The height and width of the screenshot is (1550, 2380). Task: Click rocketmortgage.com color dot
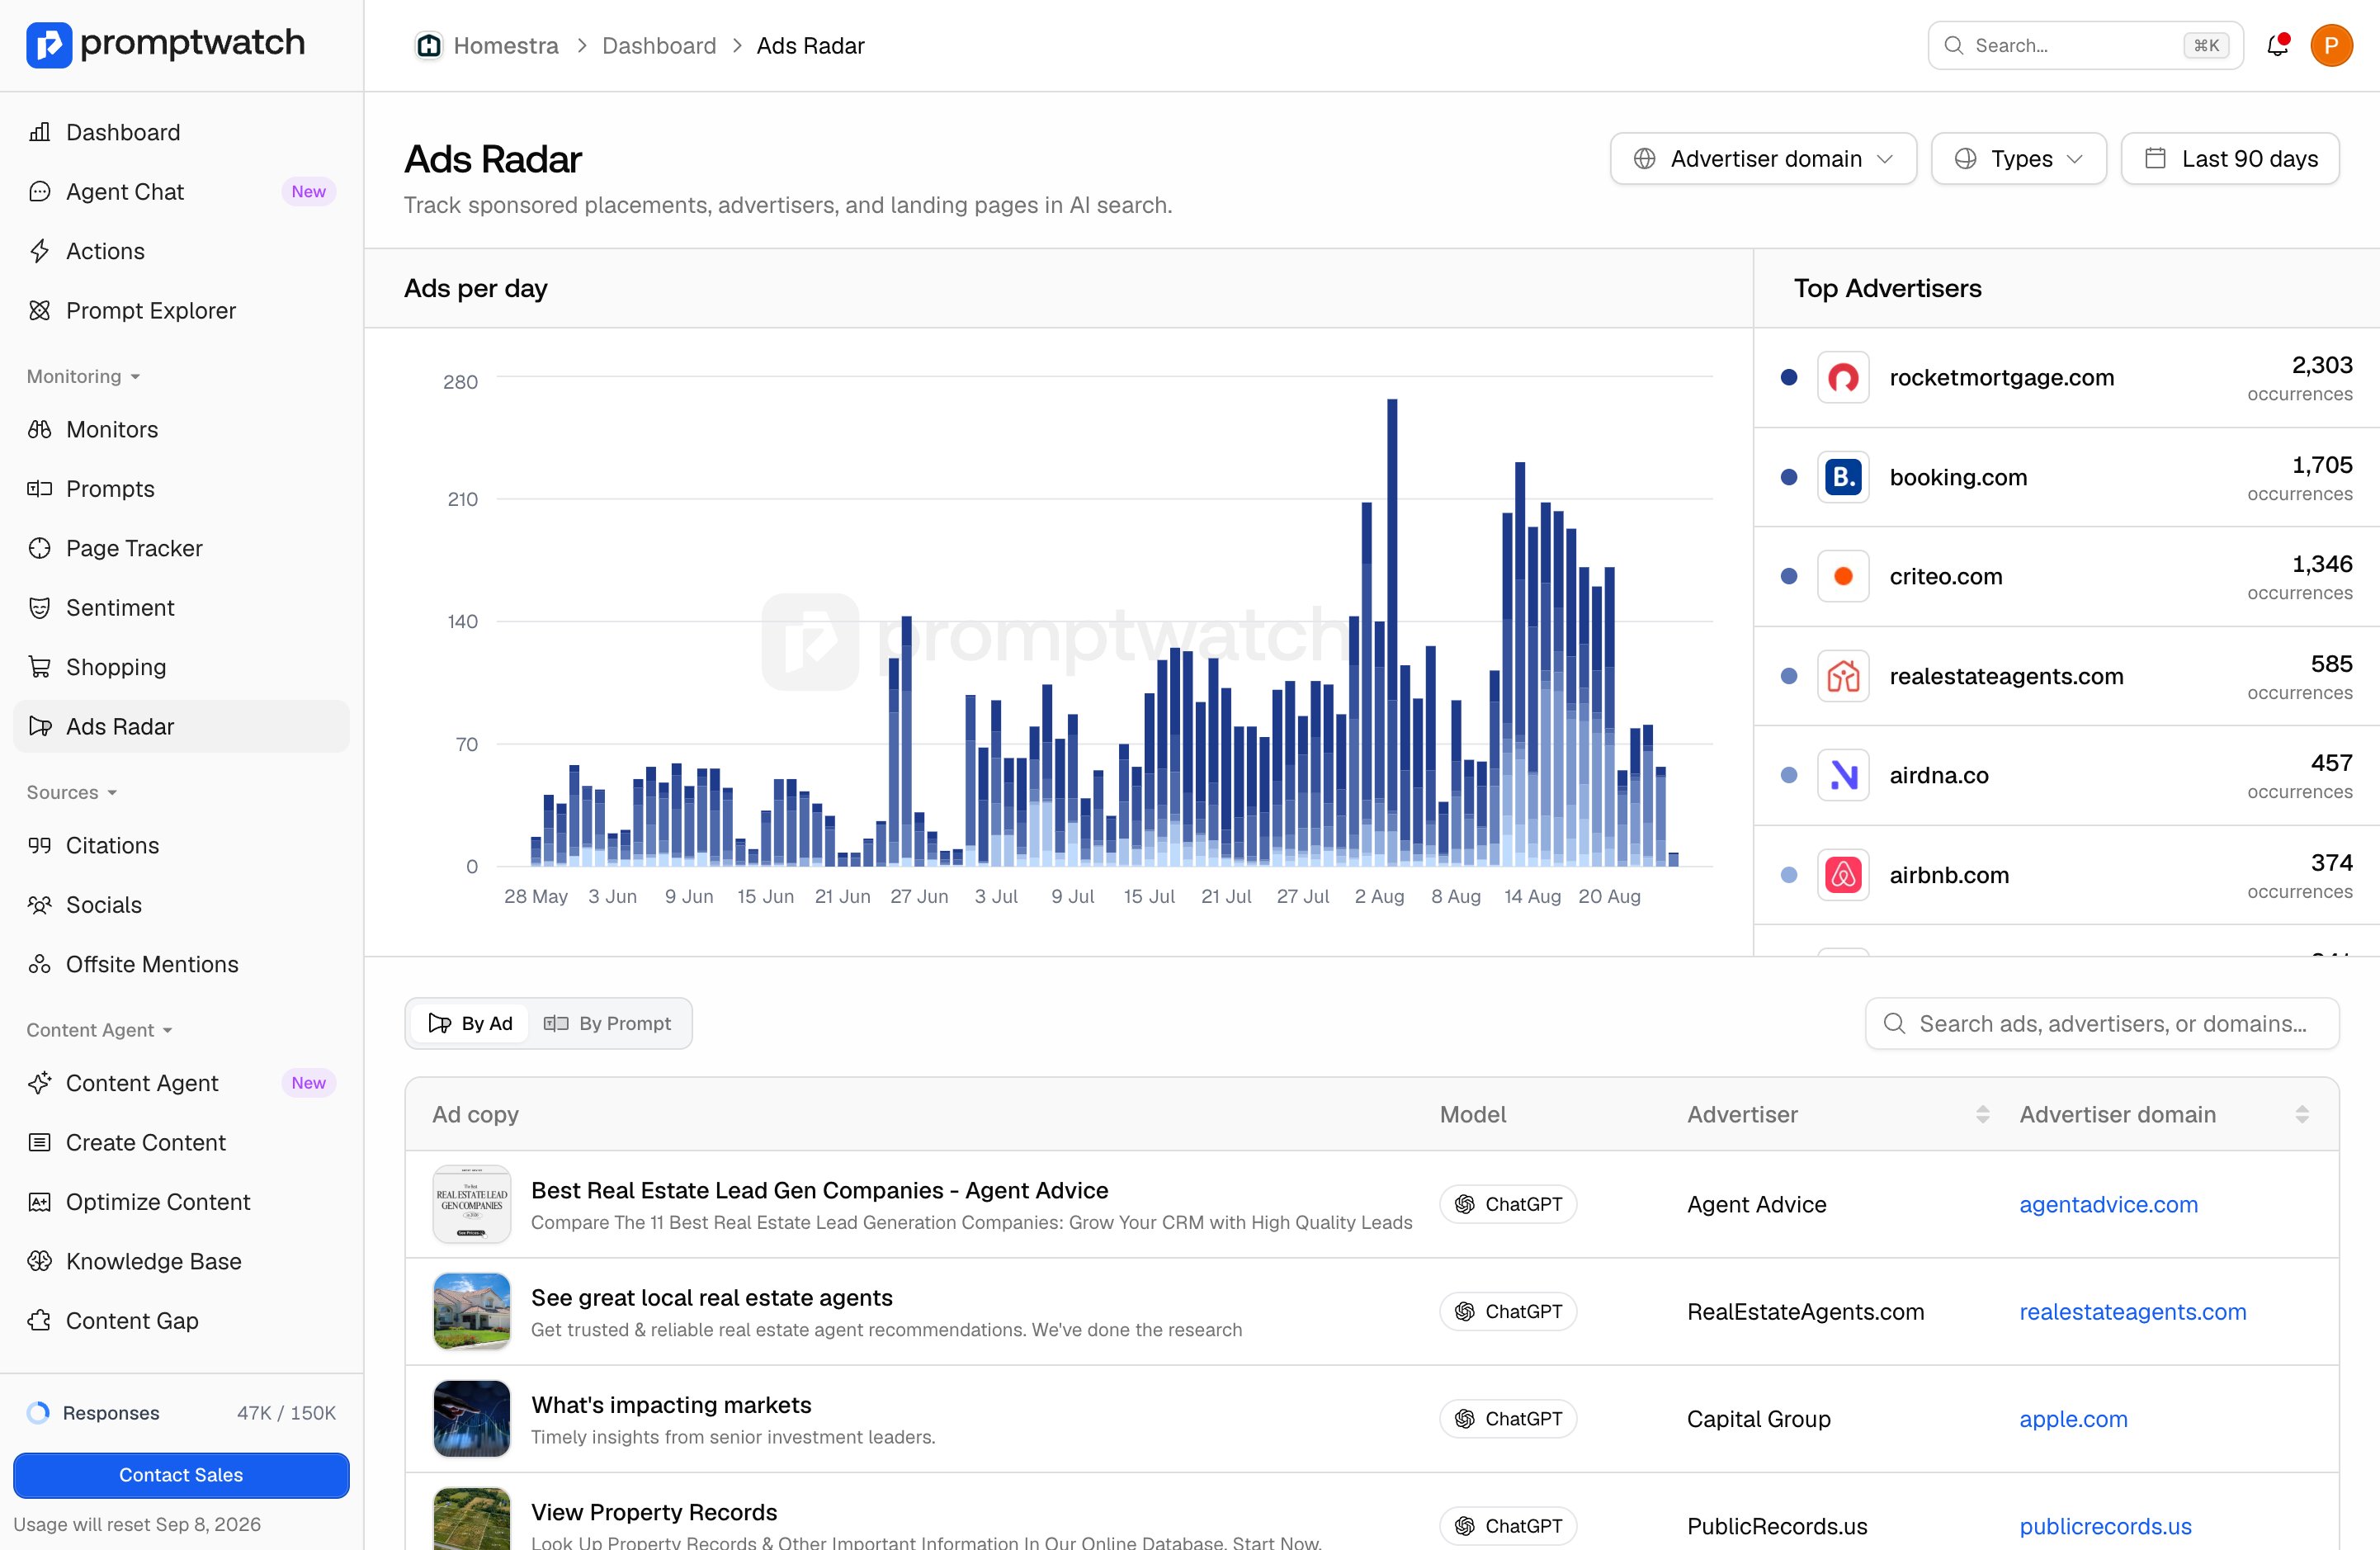coord(1789,377)
